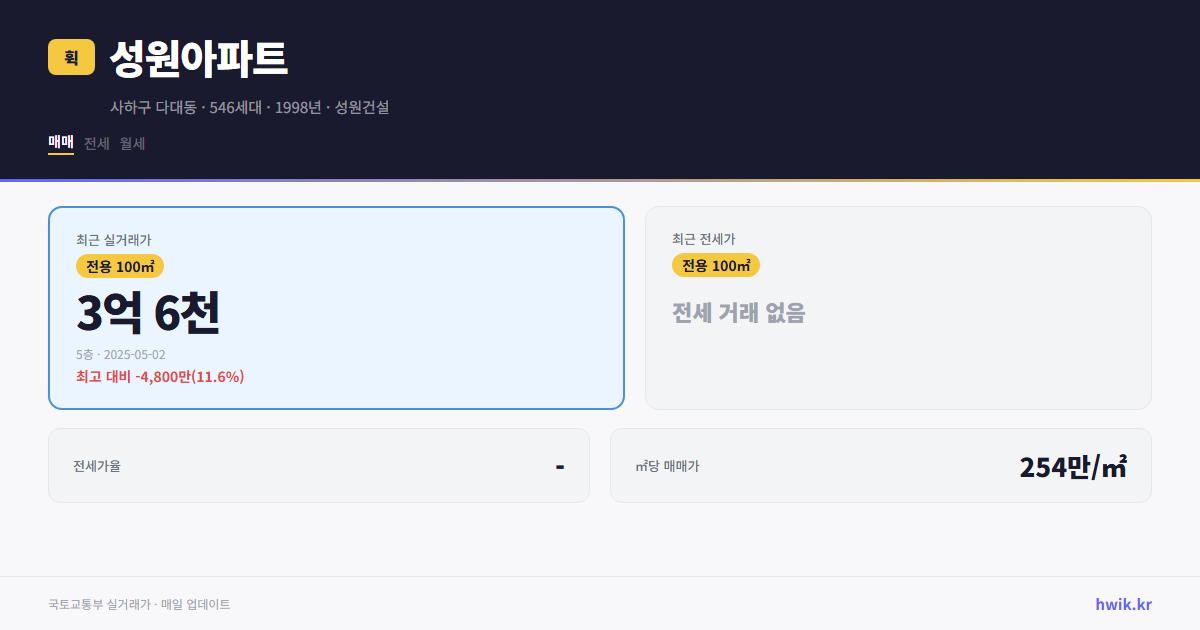Click the hwik.kr logo link in the footer
Viewport: 1200px width, 630px height.
[x=1122, y=604]
